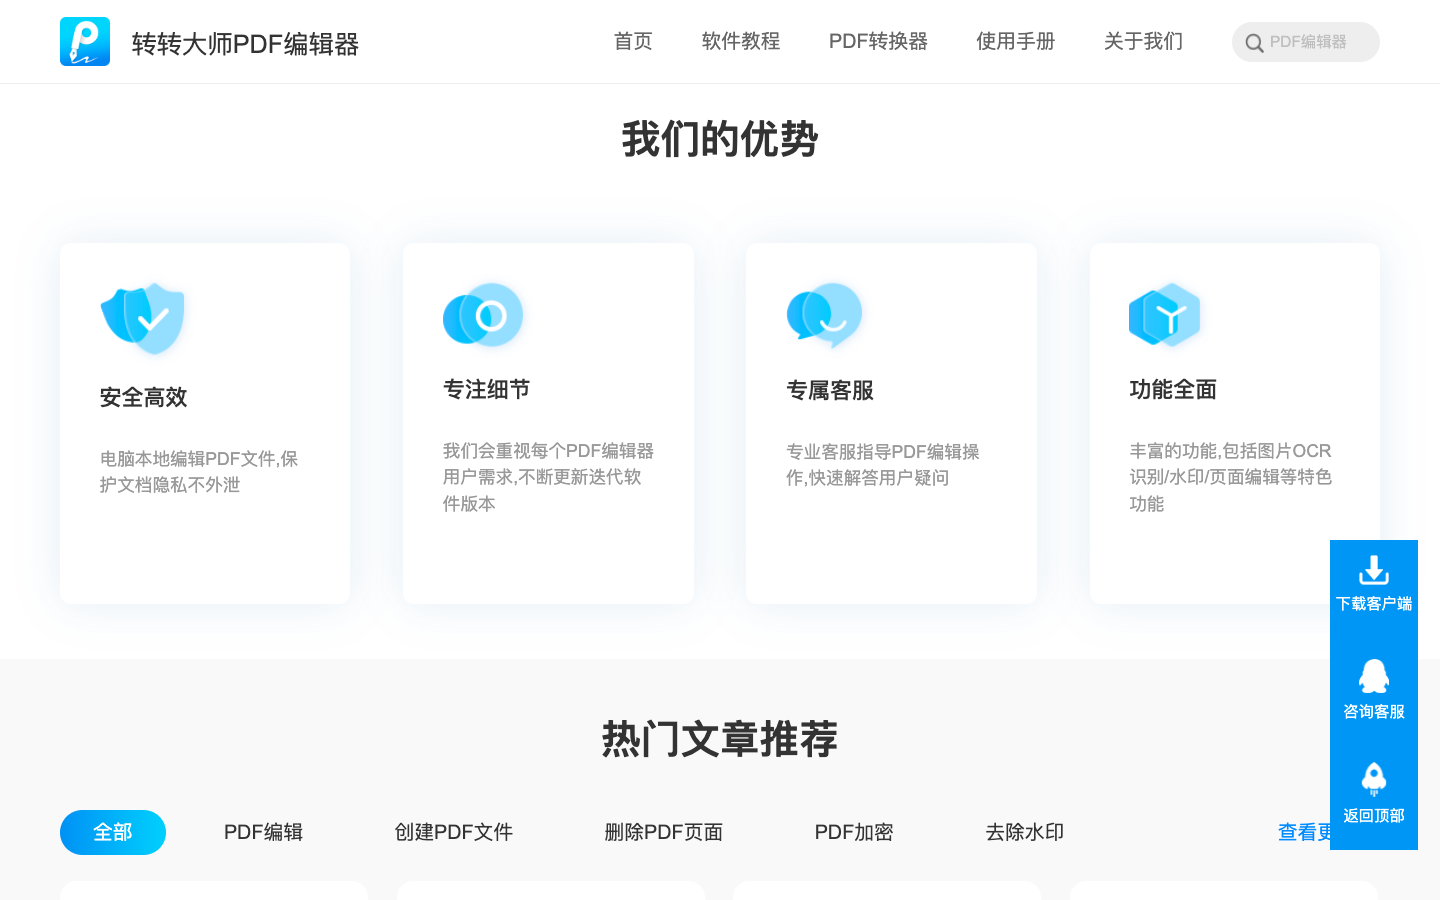Image resolution: width=1440 pixels, height=900 pixels.
Task: Open the PDF转换器 menu item
Action: tap(878, 41)
